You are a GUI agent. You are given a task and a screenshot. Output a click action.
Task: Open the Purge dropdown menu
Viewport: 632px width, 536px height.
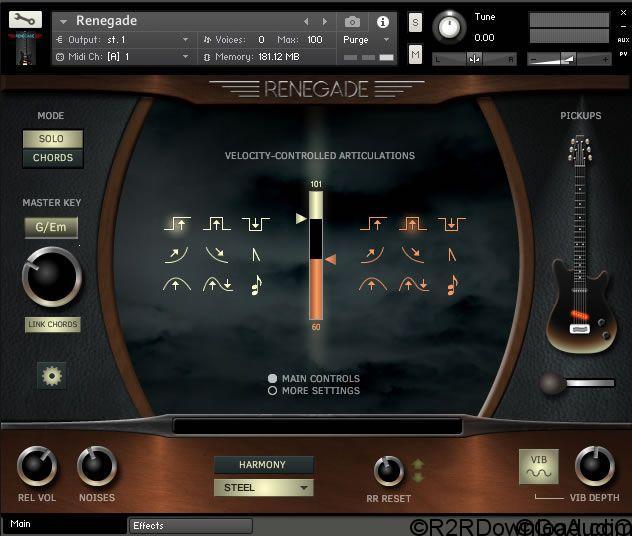pos(366,40)
